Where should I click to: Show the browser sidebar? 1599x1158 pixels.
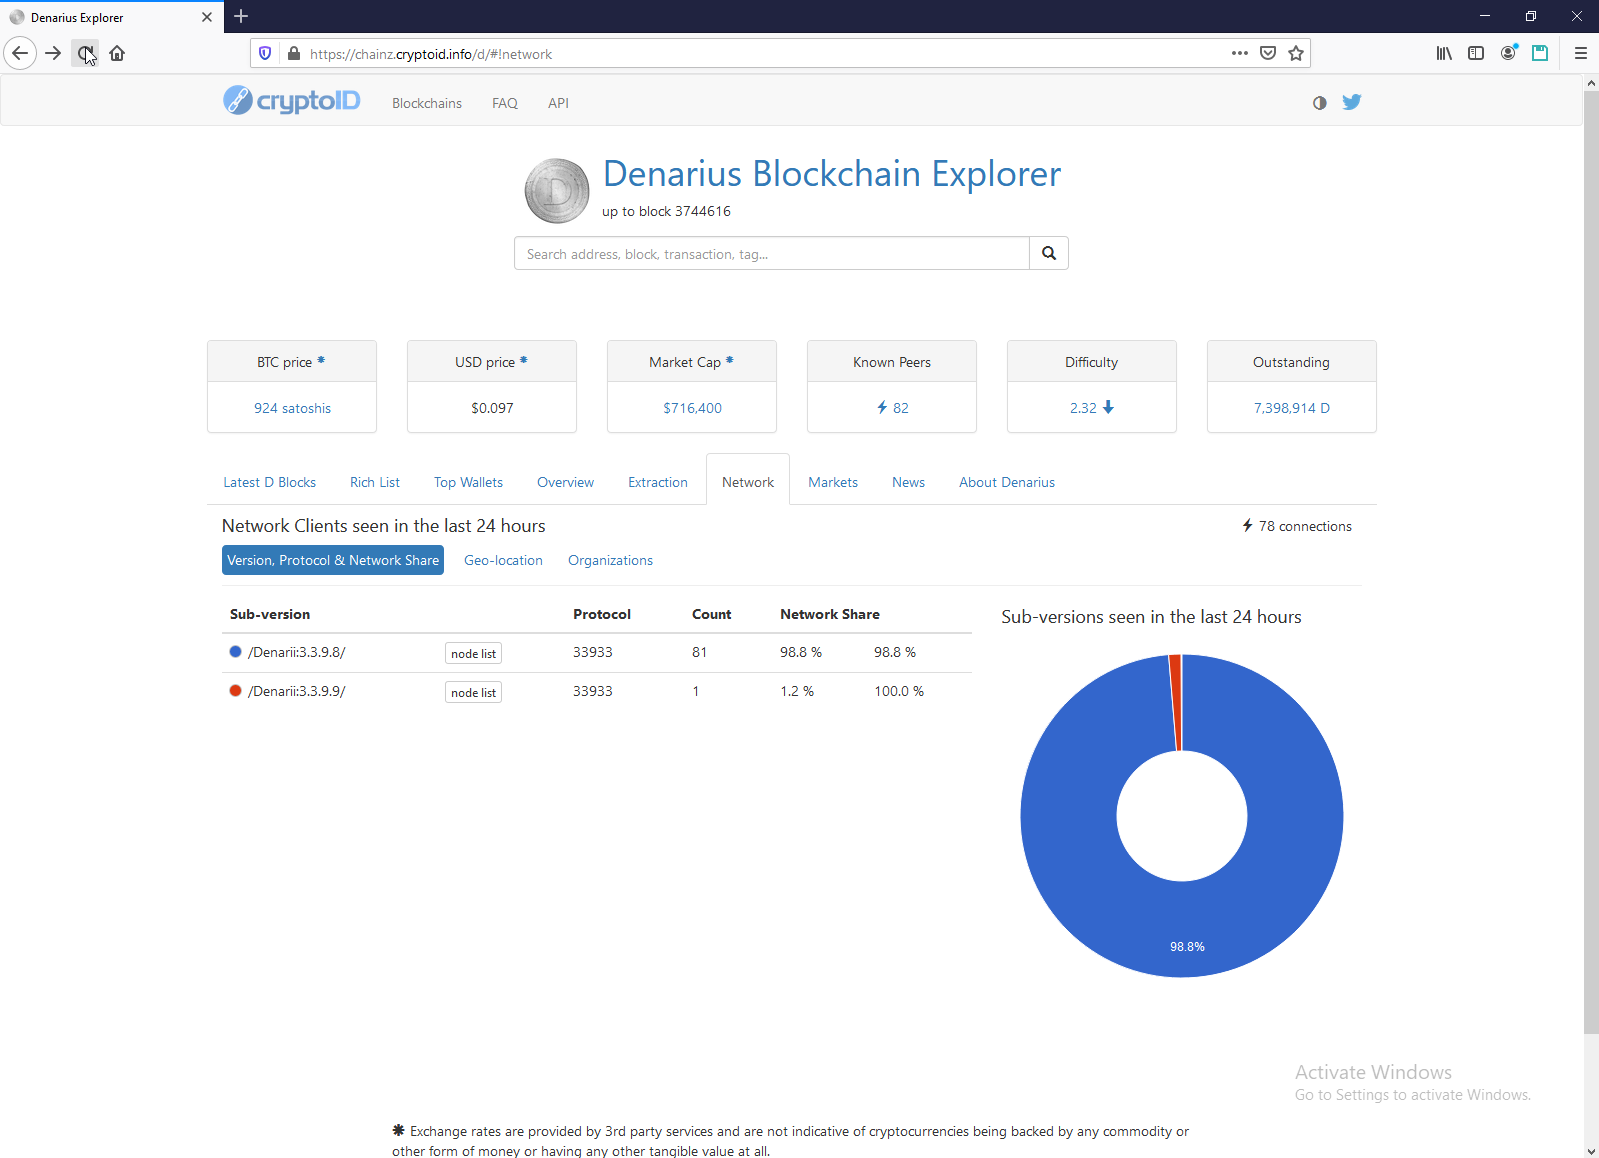[1476, 53]
